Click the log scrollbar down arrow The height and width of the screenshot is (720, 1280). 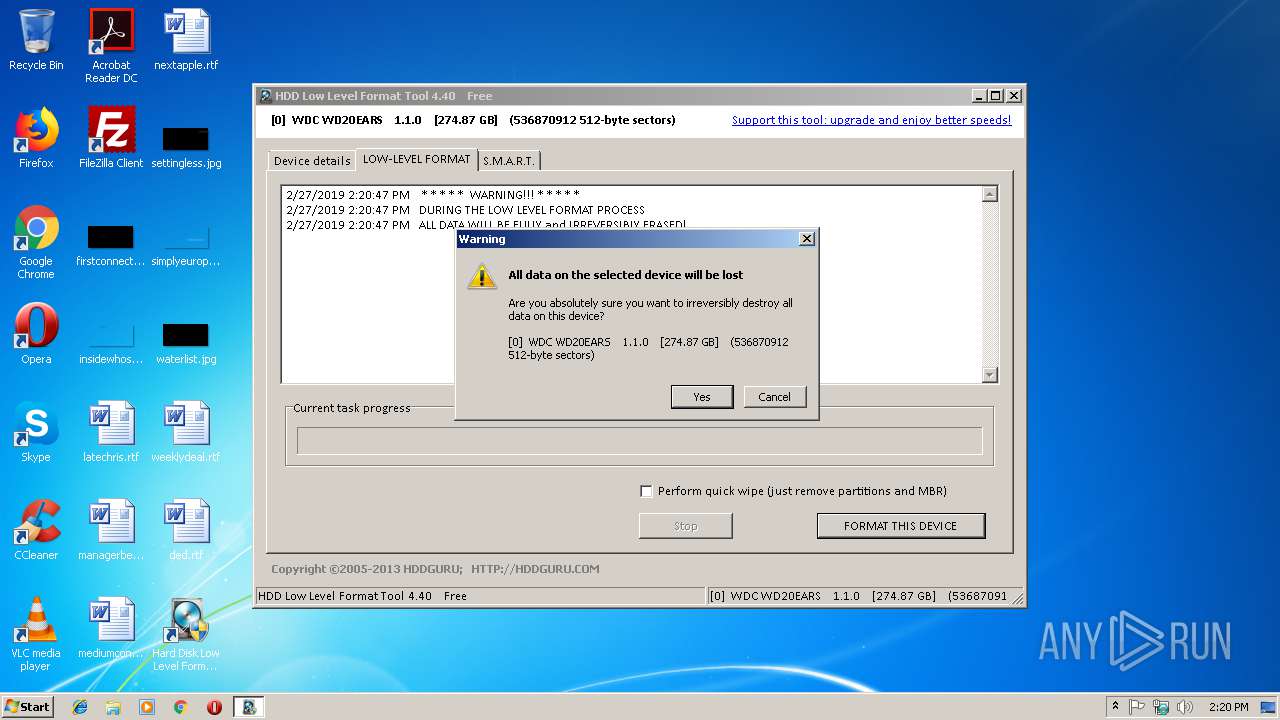(990, 374)
